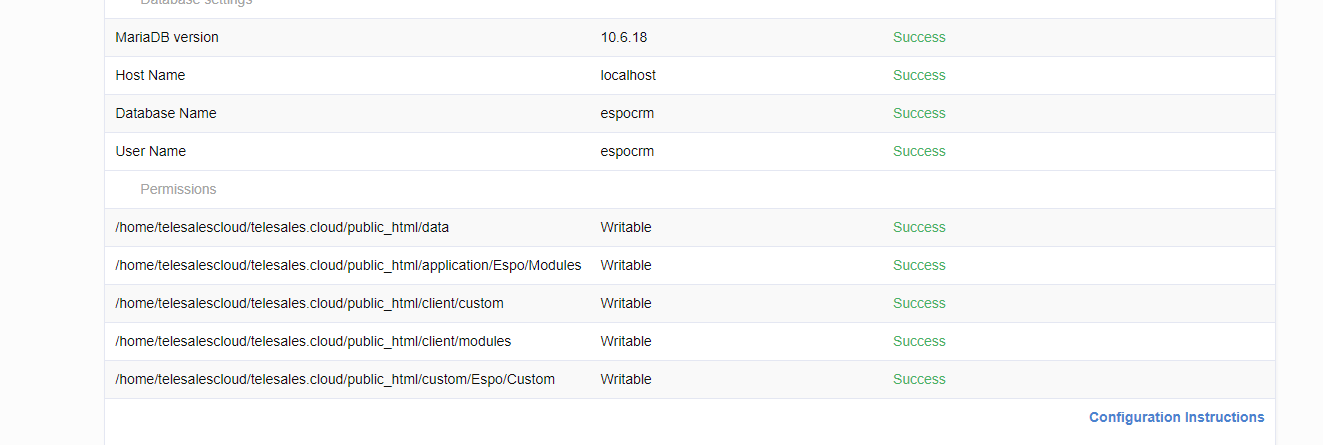This screenshot has width=1323, height=445.
Task: Select the custom/Espo/Custom path
Action: [335, 379]
